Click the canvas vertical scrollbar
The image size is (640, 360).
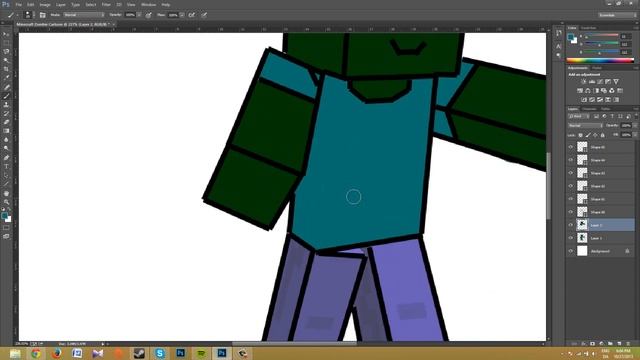tap(549, 186)
